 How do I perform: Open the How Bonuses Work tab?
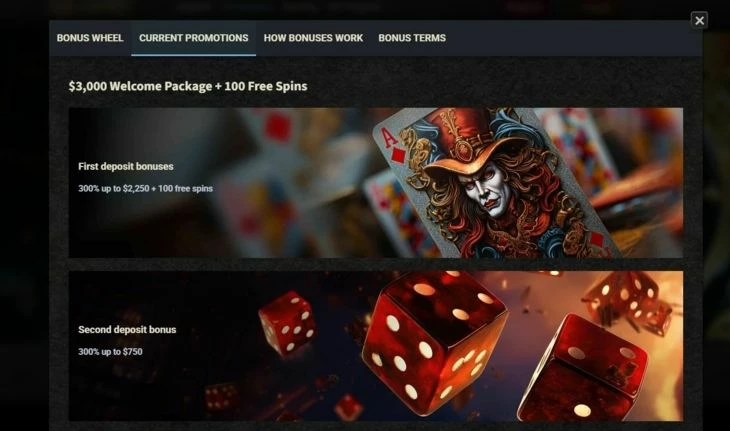(313, 38)
